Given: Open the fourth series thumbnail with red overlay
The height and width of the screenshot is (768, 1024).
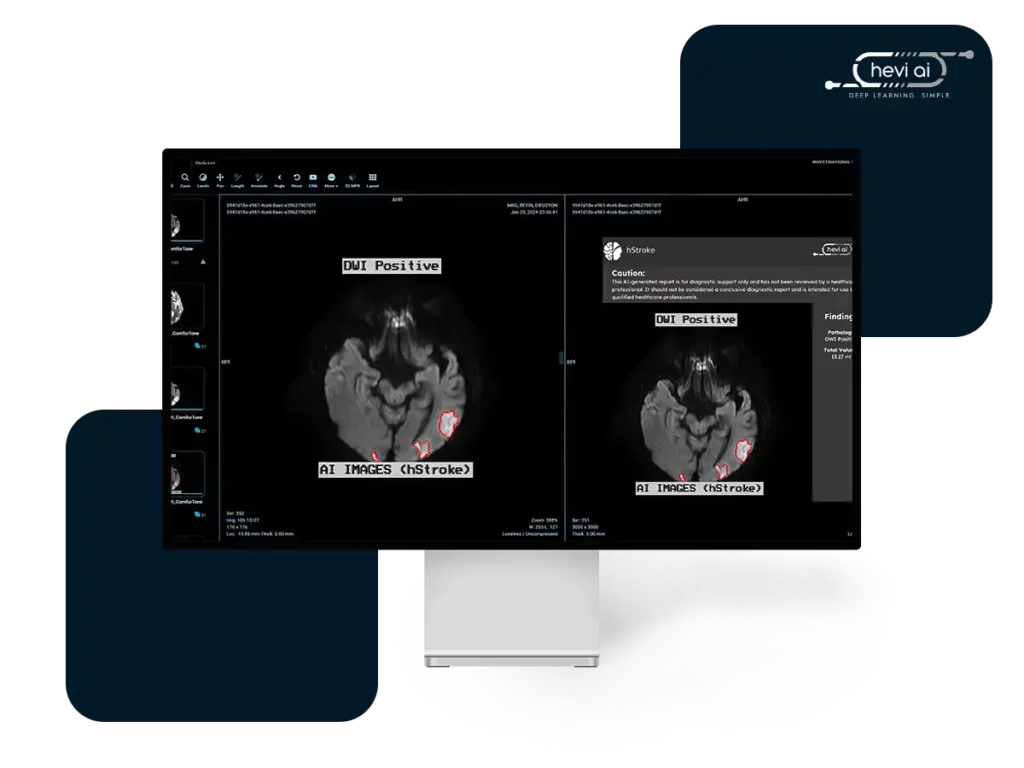Looking at the screenshot, I should (187, 473).
